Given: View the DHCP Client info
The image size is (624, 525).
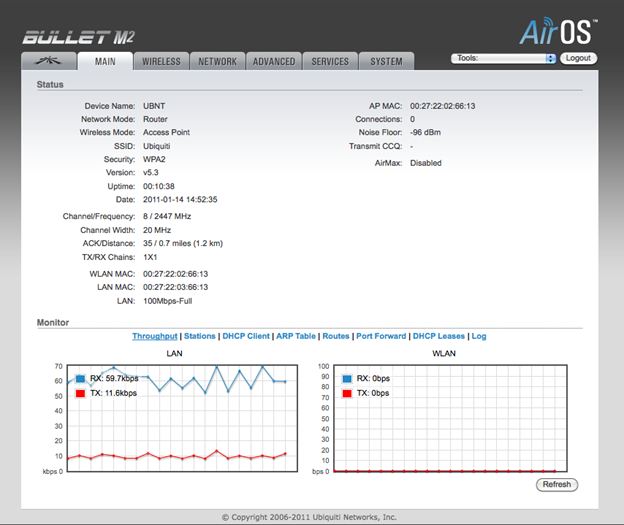Looking at the screenshot, I should (246, 336).
